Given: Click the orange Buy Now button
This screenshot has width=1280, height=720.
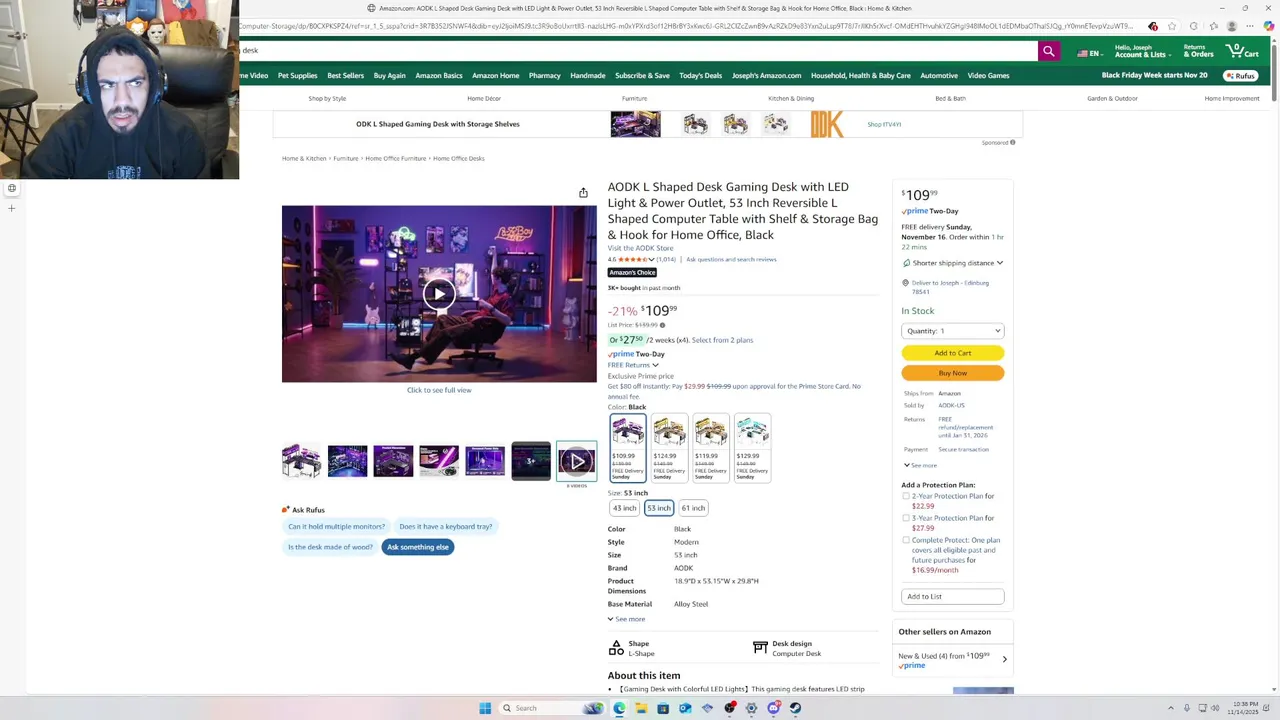Looking at the screenshot, I should (952, 373).
